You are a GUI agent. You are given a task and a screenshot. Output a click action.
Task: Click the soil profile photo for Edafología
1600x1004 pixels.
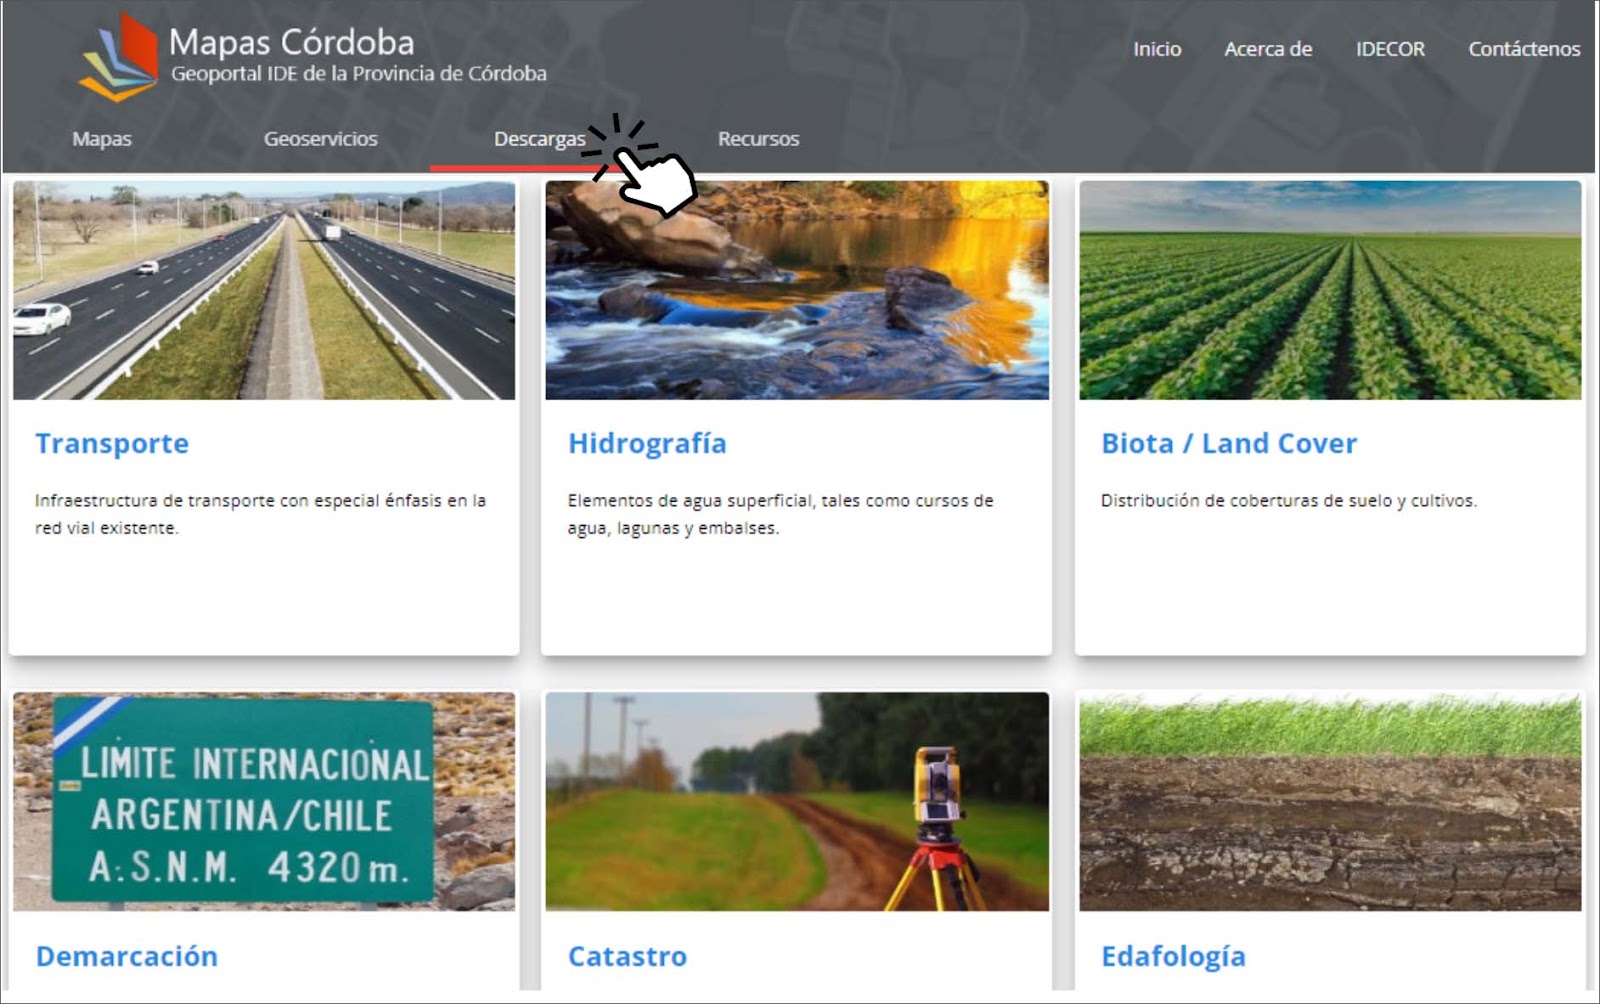tap(1330, 801)
